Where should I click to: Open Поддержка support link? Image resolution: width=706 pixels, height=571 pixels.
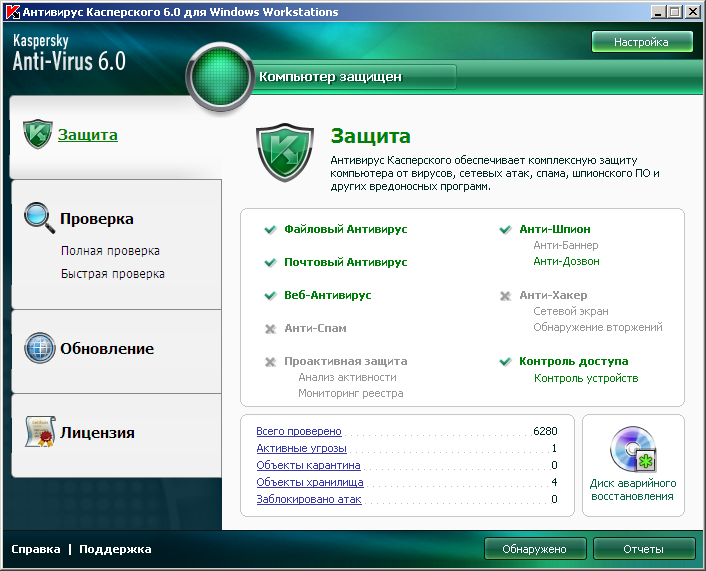pos(115,549)
